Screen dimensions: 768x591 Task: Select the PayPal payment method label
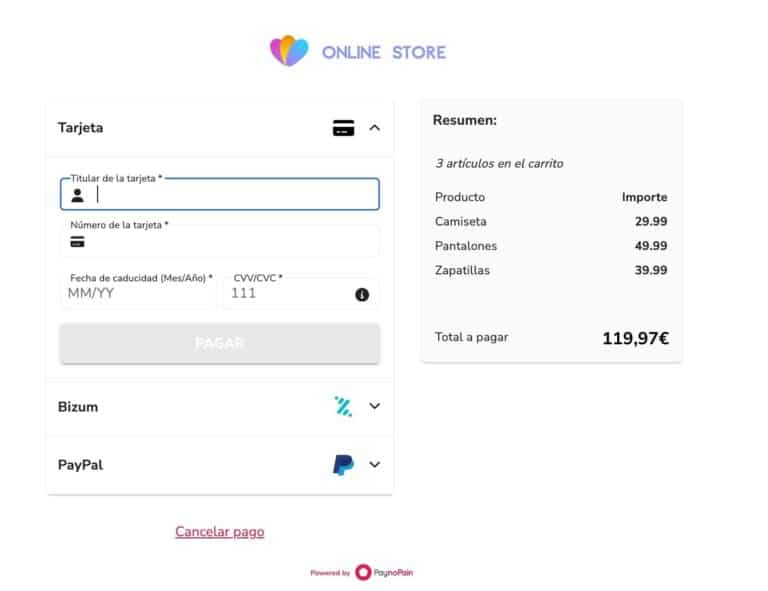[80, 465]
